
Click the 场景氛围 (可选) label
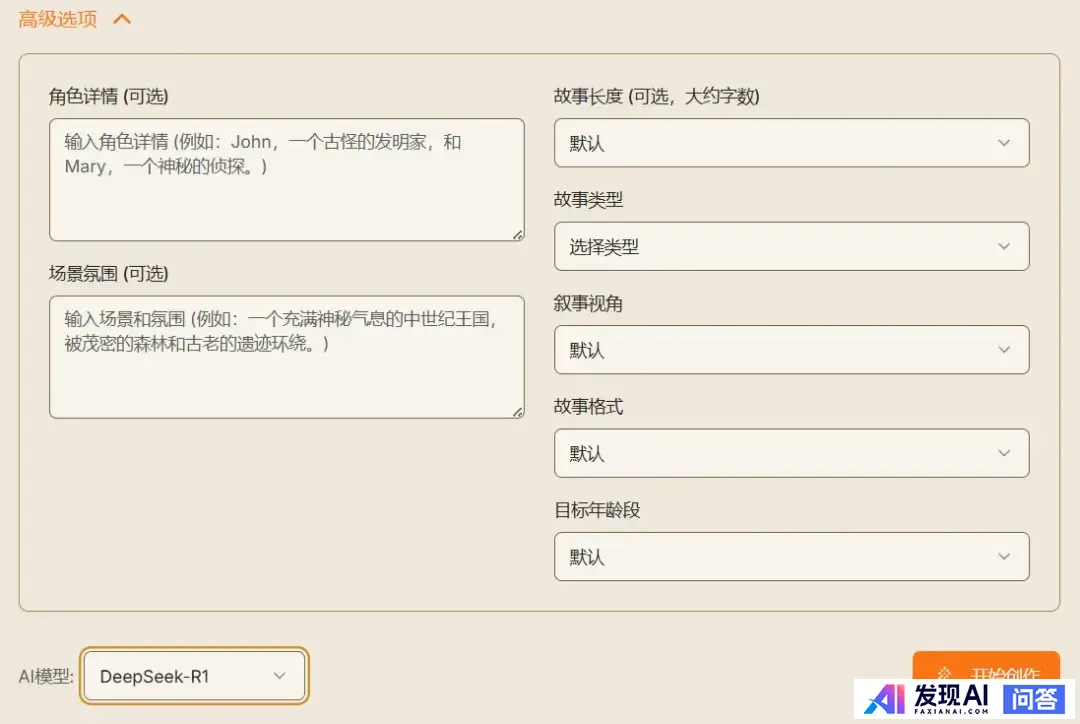pos(108,273)
